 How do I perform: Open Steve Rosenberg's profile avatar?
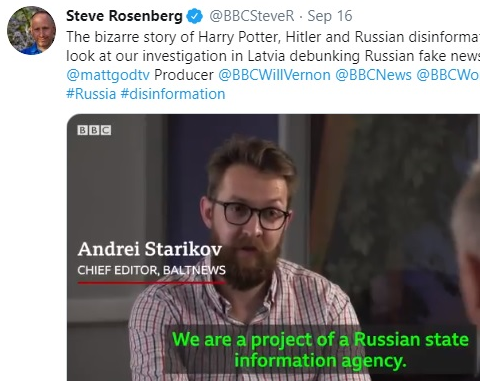31,30
